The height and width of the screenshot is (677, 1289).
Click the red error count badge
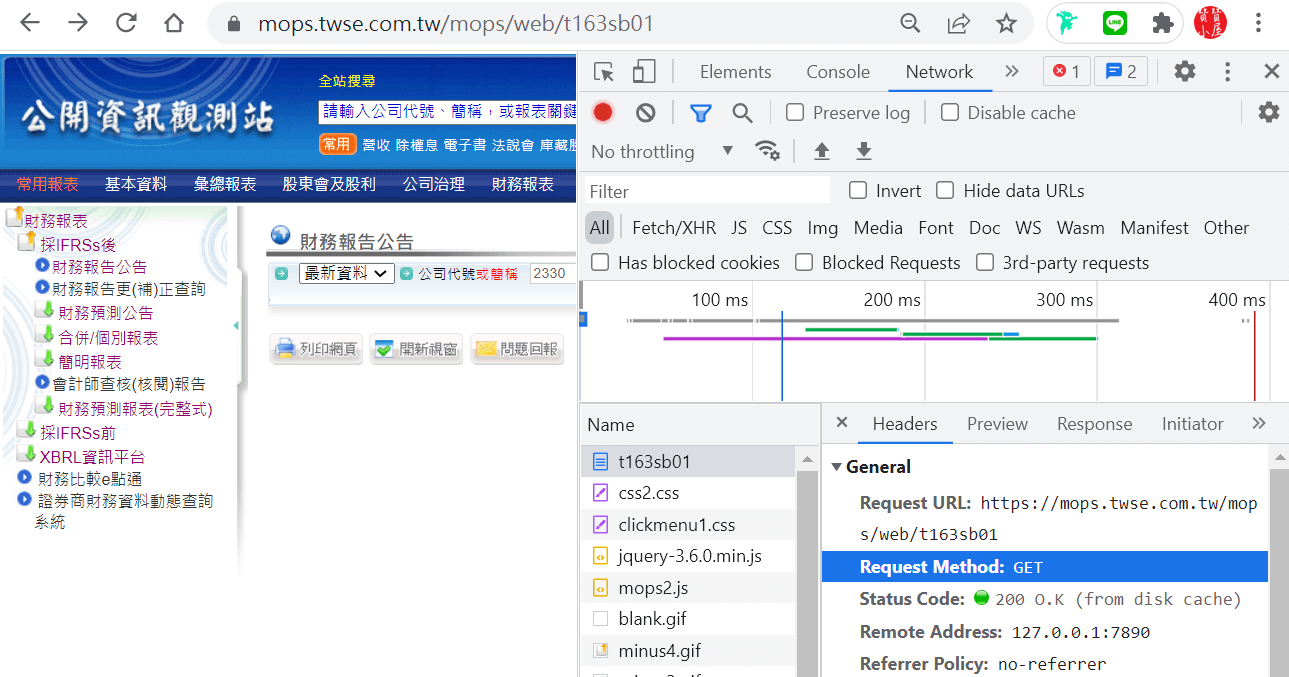click(x=1067, y=71)
